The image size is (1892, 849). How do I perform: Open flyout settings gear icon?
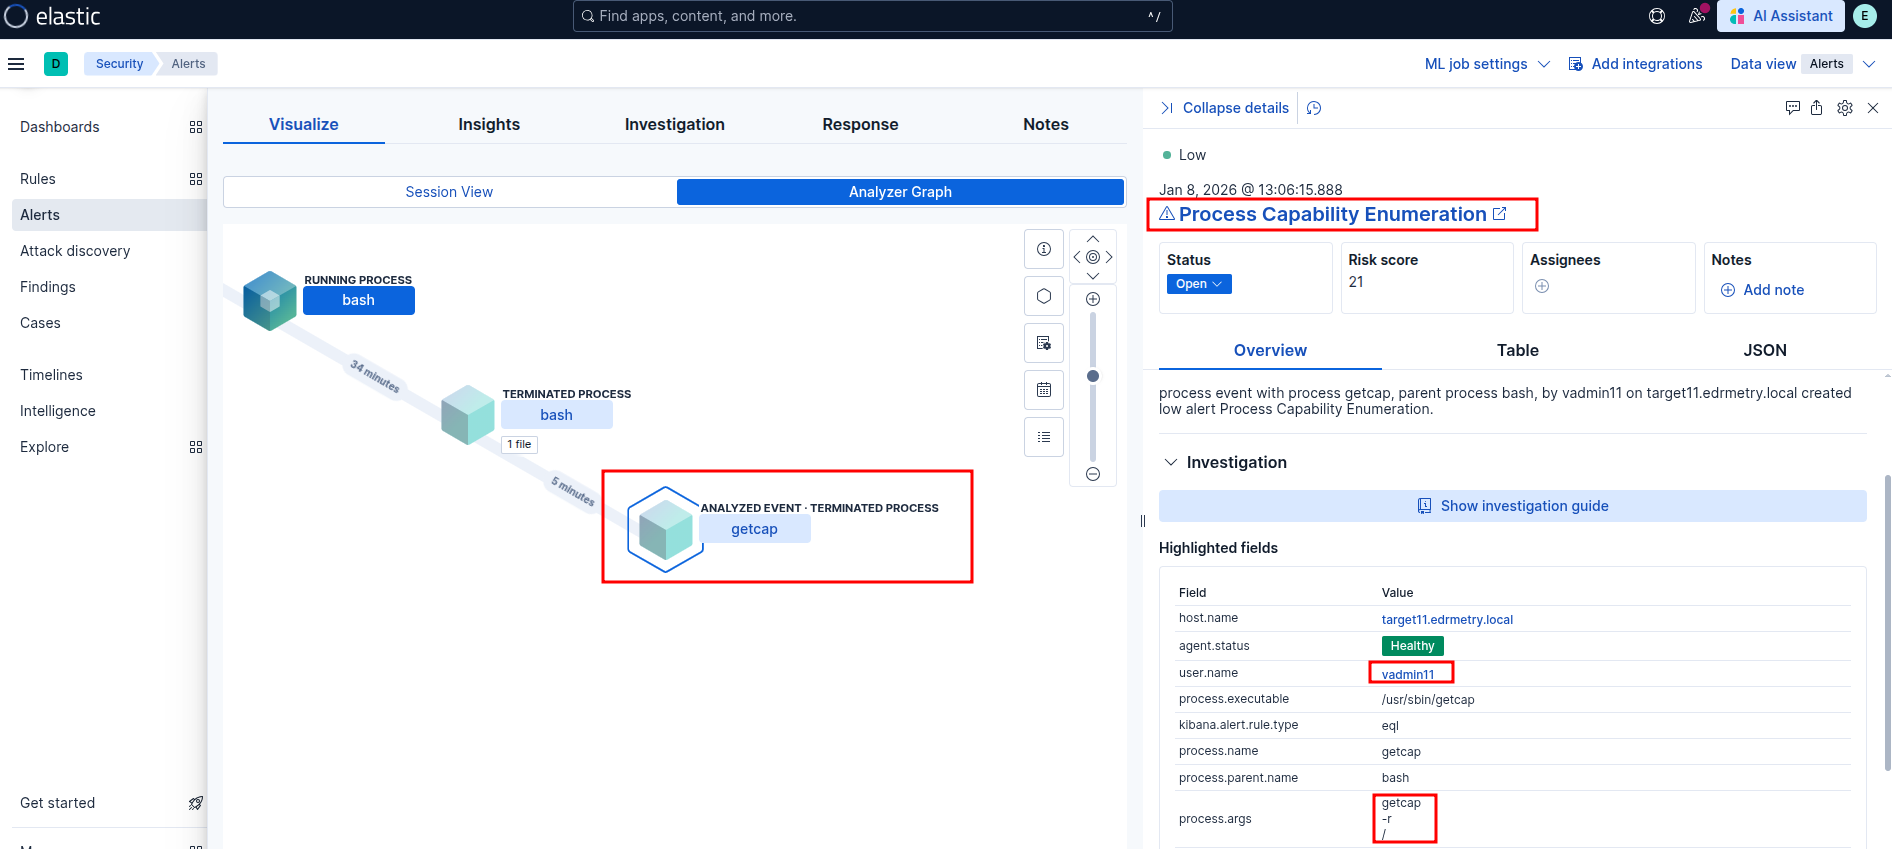[x=1845, y=108]
